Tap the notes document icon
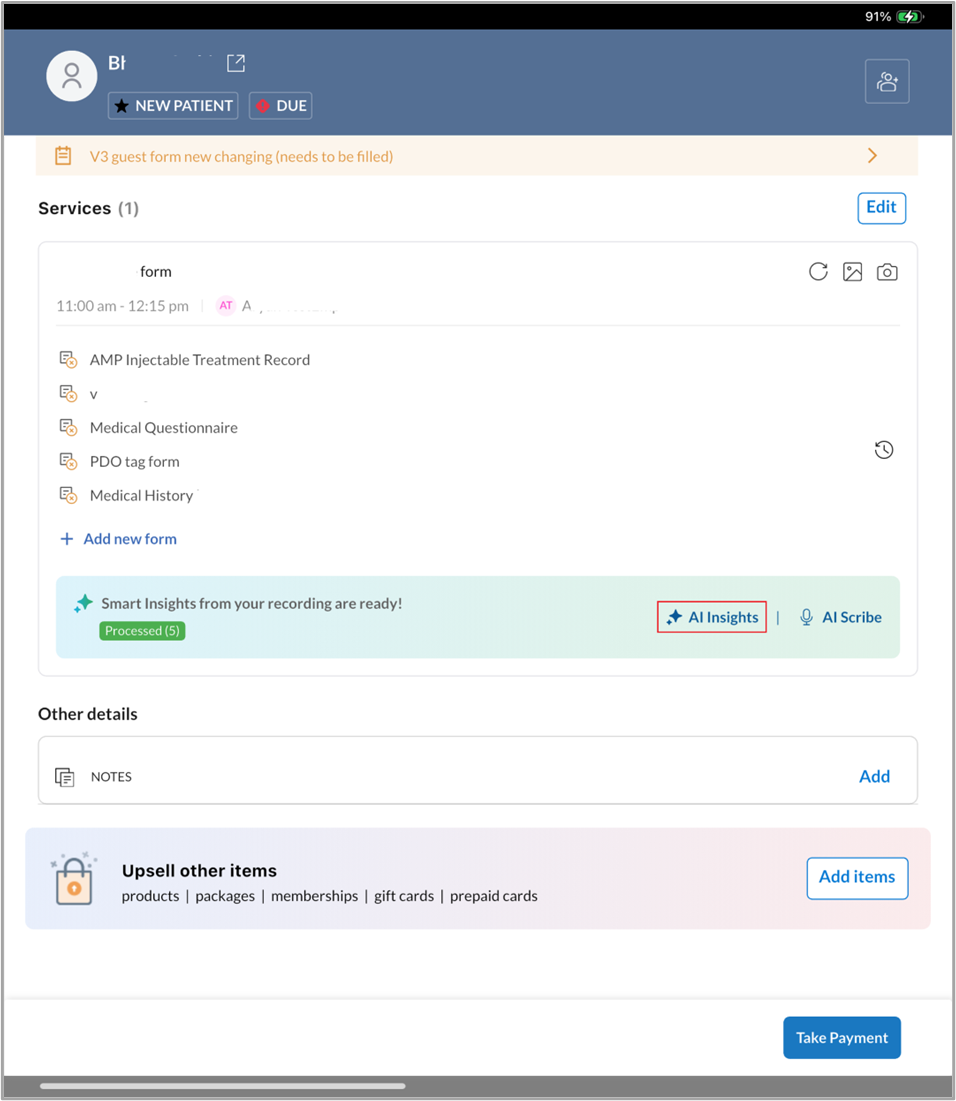This screenshot has width=956, height=1101. (x=65, y=777)
